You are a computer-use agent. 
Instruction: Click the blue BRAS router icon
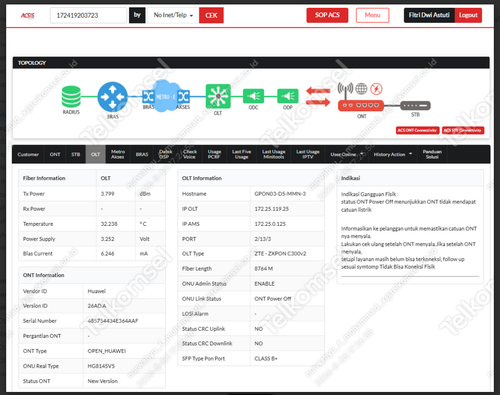pos(113,97)
